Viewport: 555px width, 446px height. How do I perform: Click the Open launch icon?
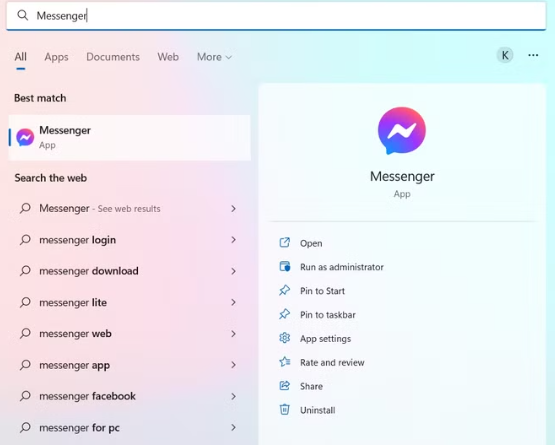click(x=285, y=242)
